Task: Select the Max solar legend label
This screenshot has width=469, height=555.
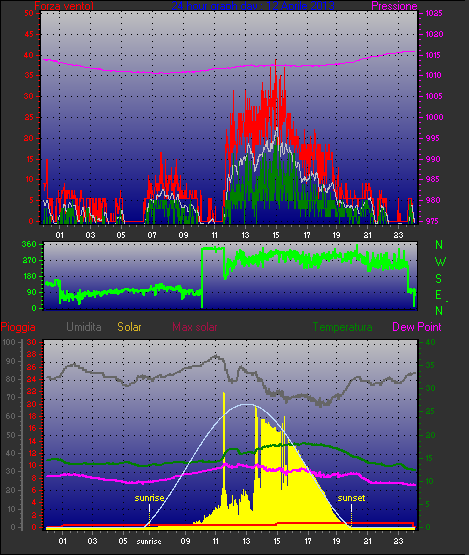Action: [195, 327]
